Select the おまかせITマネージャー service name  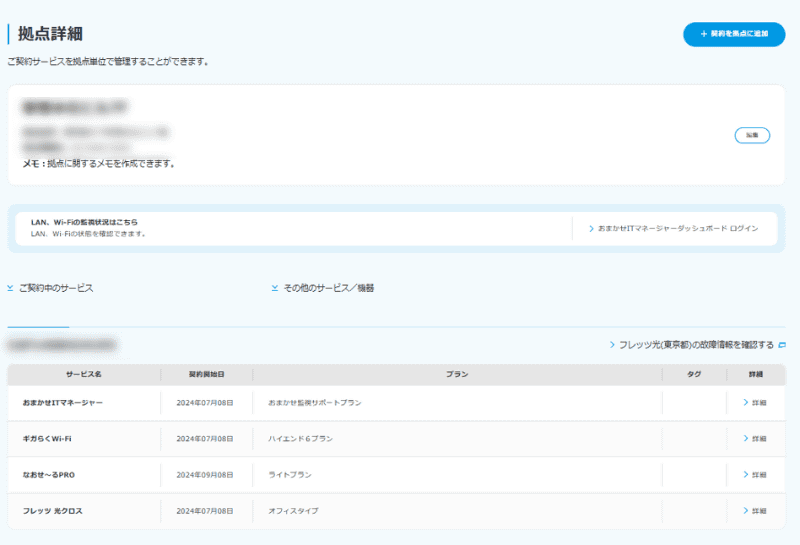63,403
